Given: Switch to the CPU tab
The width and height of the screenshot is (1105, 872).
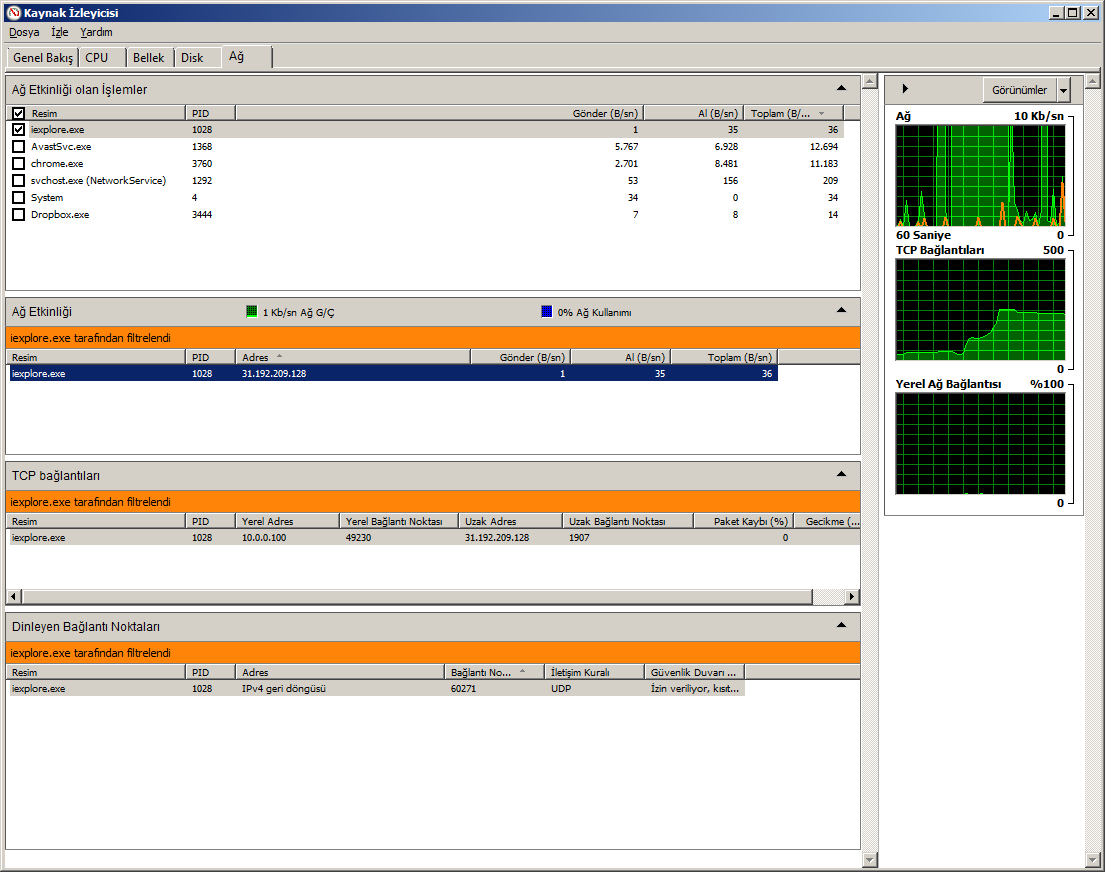Looking at the screenshot, I should pos(102,58).
